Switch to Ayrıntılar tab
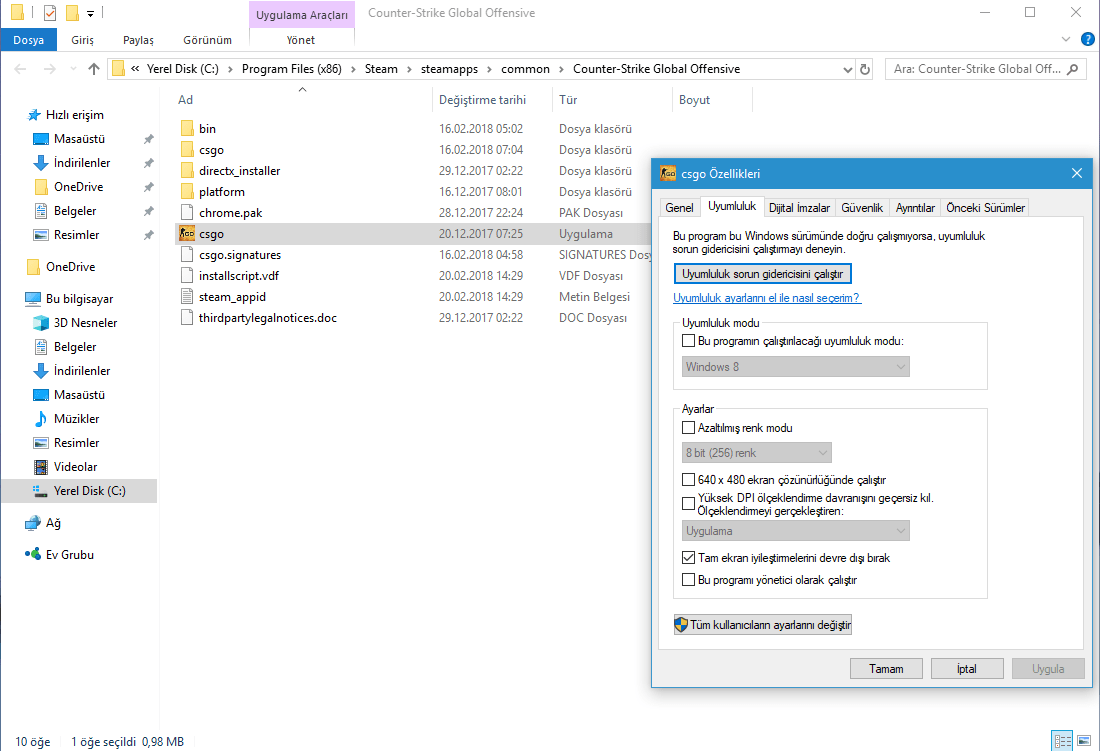Image resolution: width=1100 pixels, height=751 pixels. pyautogui.click(x=915, y=208)
